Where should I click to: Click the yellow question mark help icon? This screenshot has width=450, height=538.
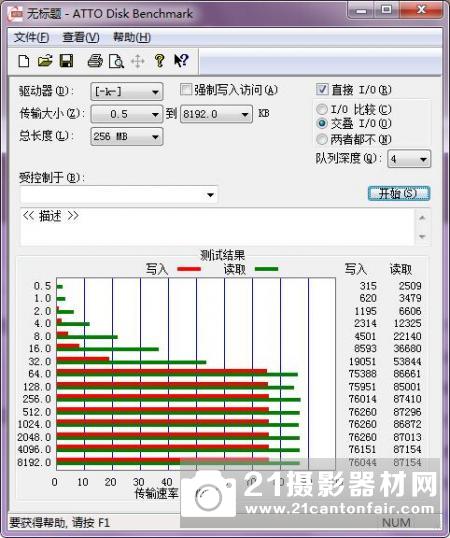[159, 61]
